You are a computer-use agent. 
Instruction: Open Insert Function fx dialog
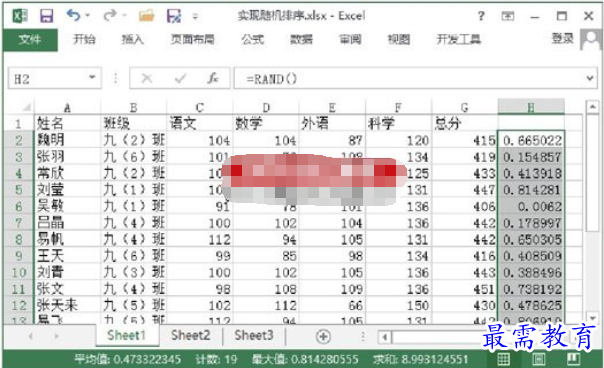pos(213,79)
